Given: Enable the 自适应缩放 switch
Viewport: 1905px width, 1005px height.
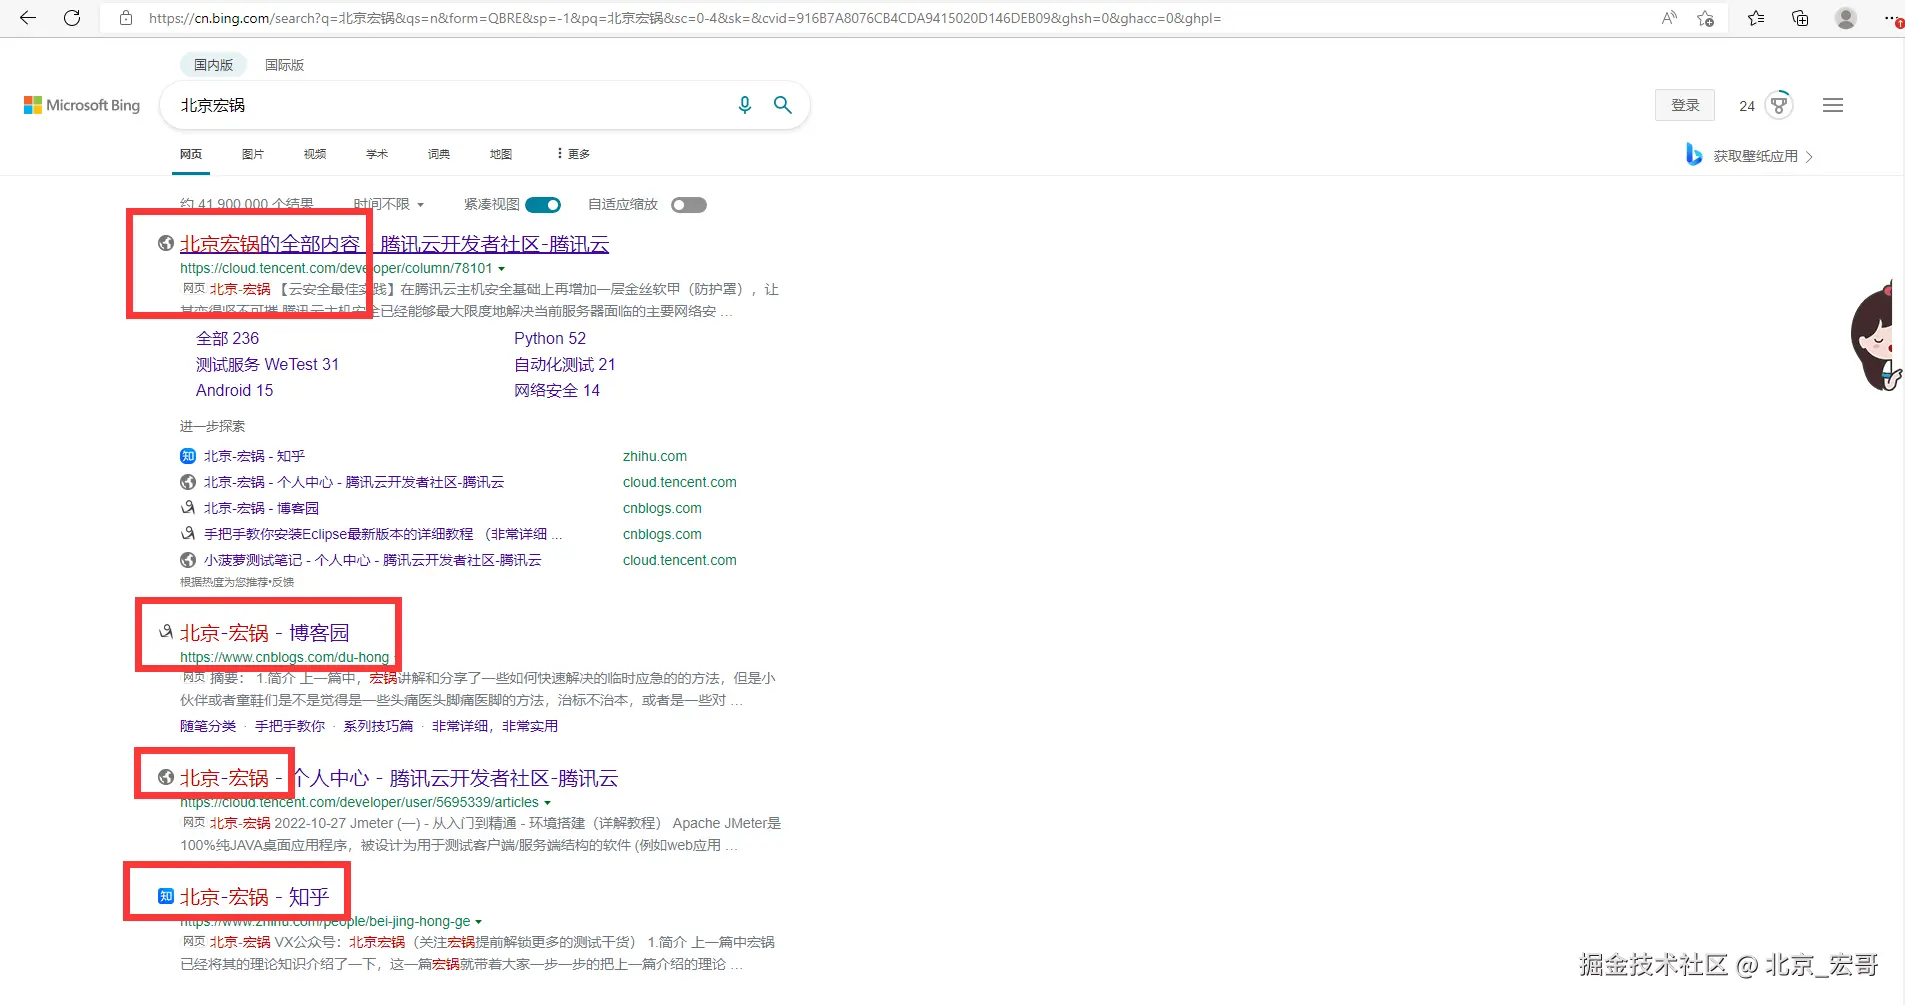Looking at the screenshot, I should (x=689, y=205).
